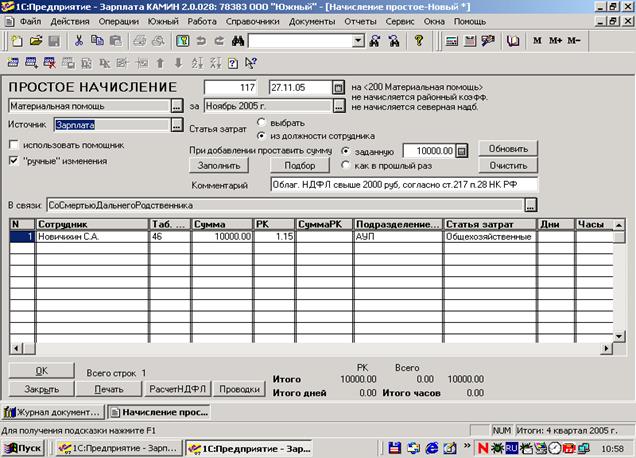This screenshot has height=458, width=636.
Task: Open calculator beside the 10000.00 amount field
Action: pyautogui.click(x=462, y=150)
